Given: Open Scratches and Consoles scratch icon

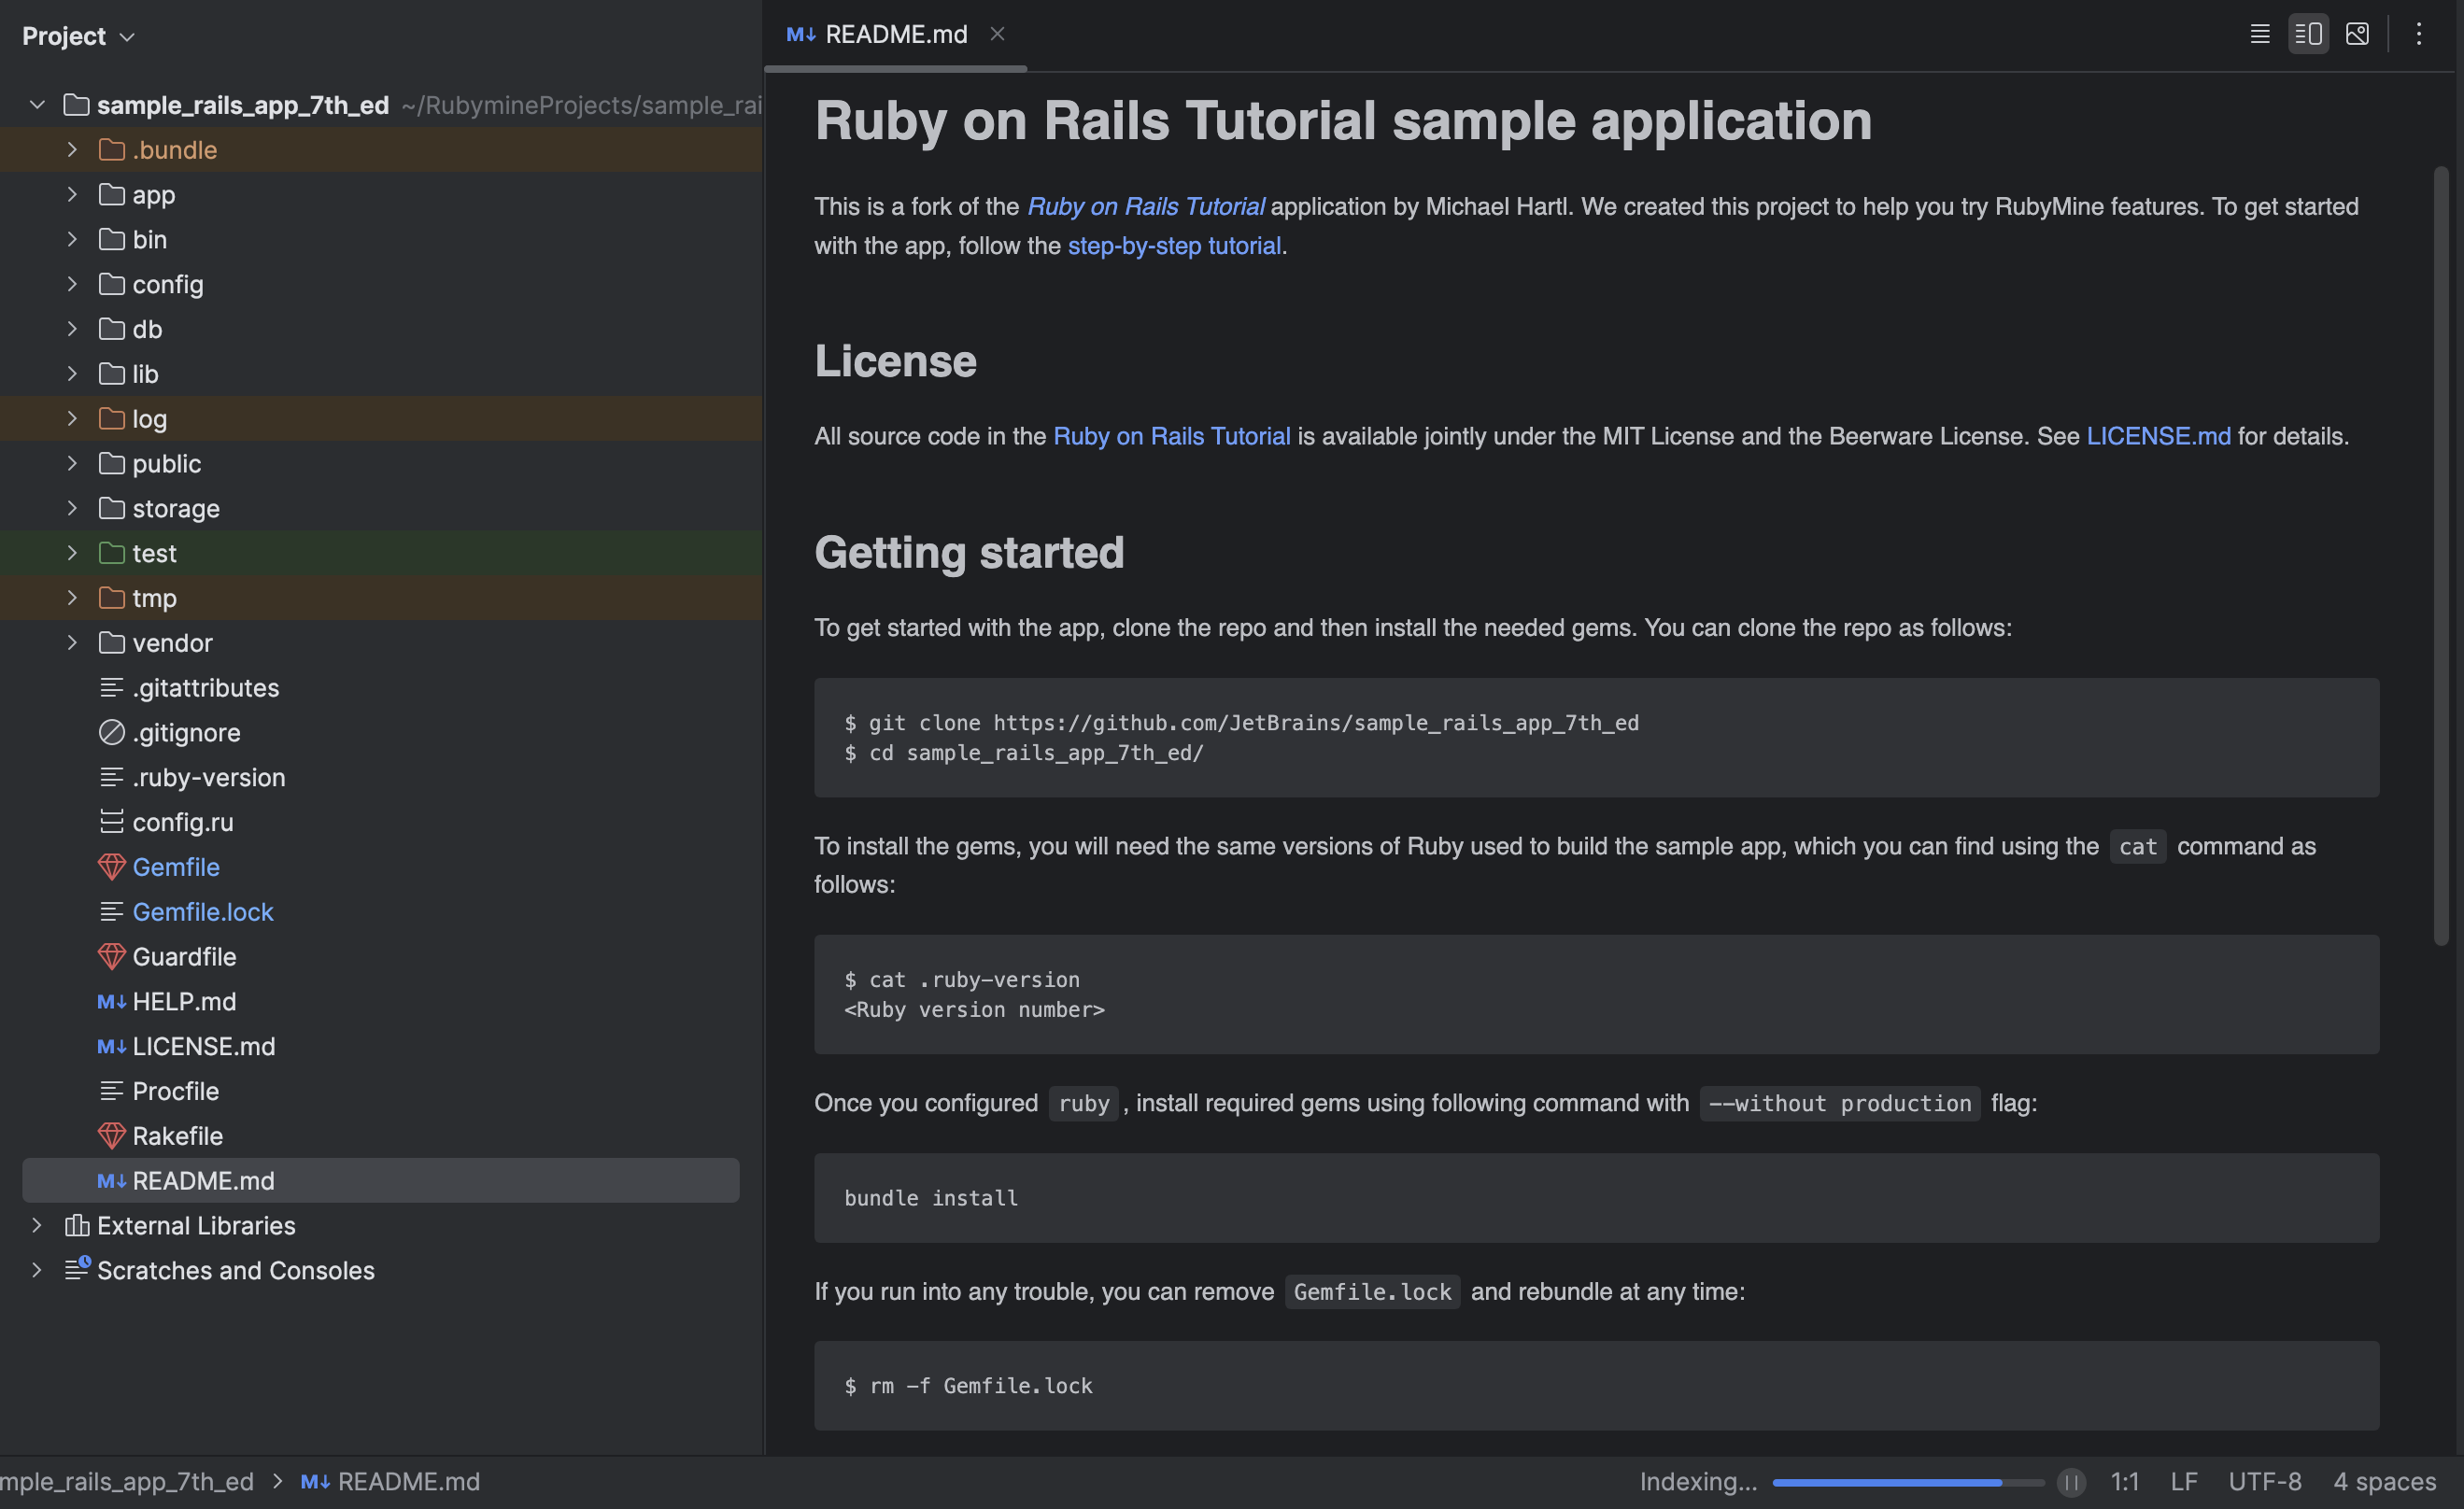Looking at the screenshot, I should [76, 1270].
